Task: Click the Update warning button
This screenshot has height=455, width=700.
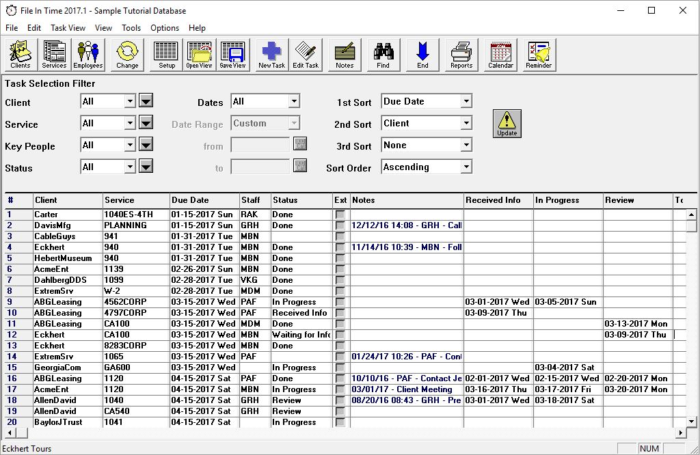Action: tap(507, 123)
